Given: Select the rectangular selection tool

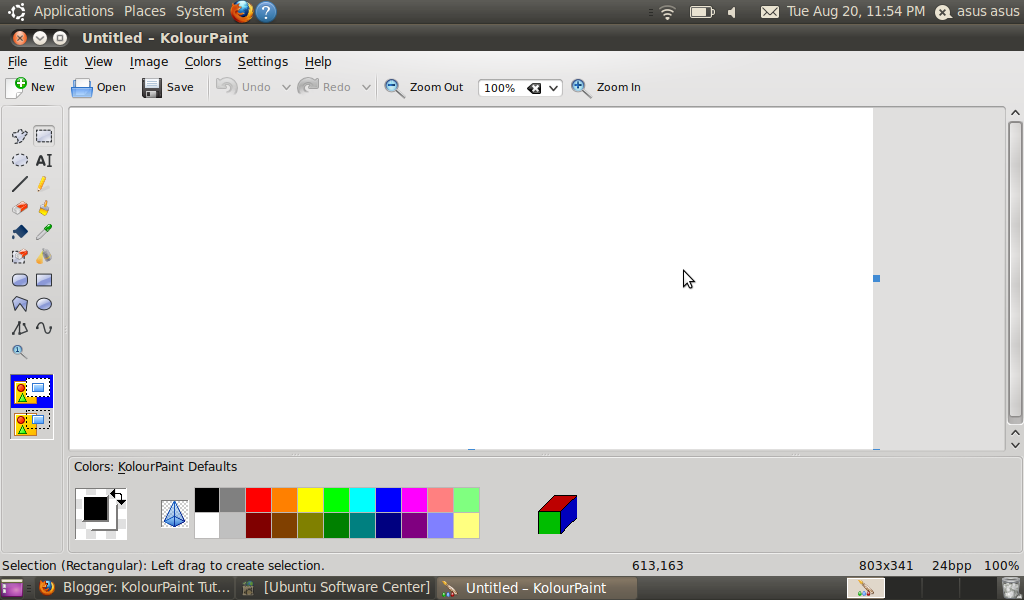Looking at the screenshot, I should [43, 135].
